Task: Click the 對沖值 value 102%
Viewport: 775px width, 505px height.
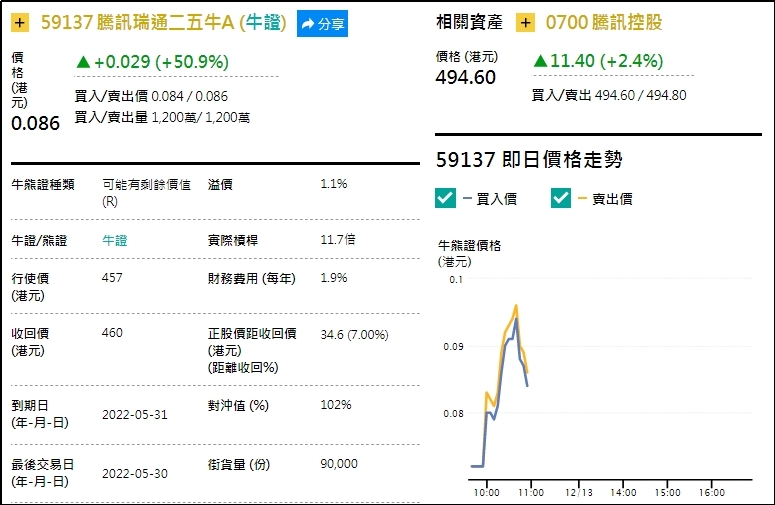Action: pyautogui.click(x=336, y=405)
